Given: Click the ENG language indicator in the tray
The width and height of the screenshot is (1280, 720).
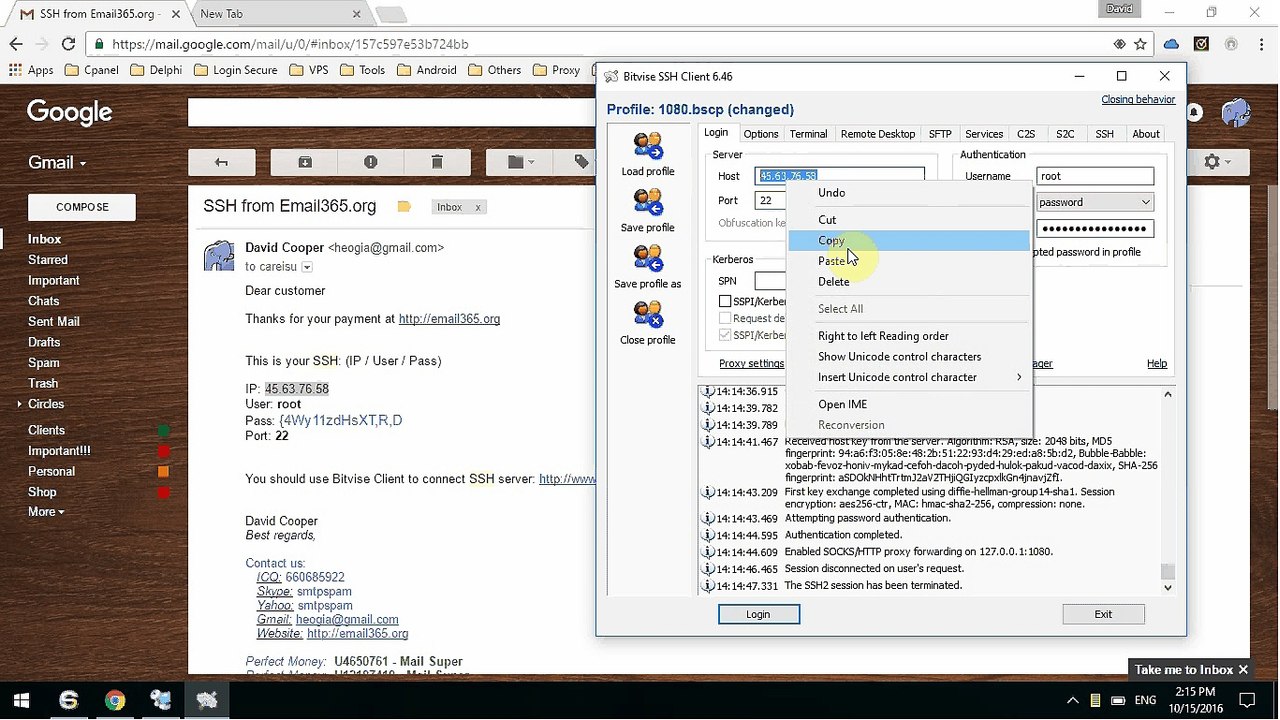Looking at the screenshot, I should pos(1145,700).
